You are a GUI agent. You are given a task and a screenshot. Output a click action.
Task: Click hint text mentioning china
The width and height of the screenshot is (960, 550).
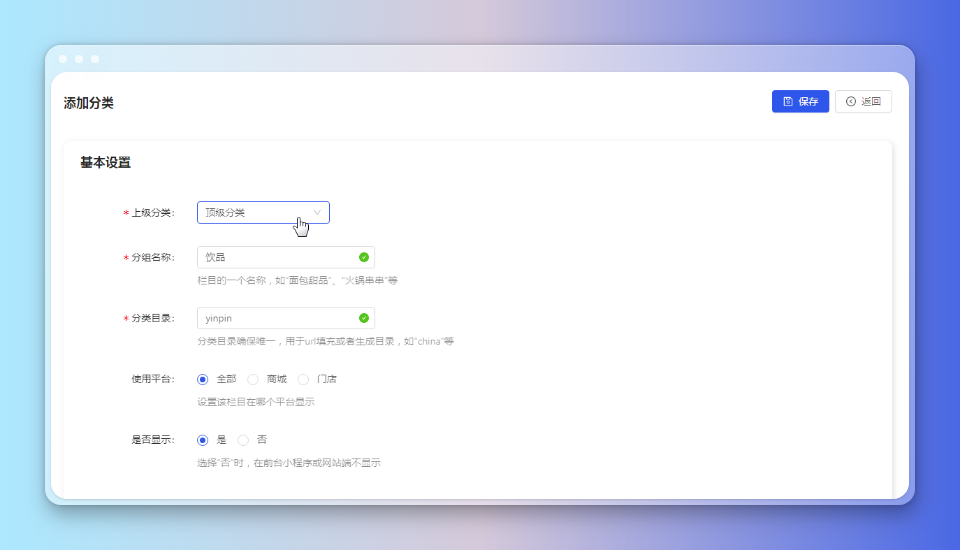[326, 341]
